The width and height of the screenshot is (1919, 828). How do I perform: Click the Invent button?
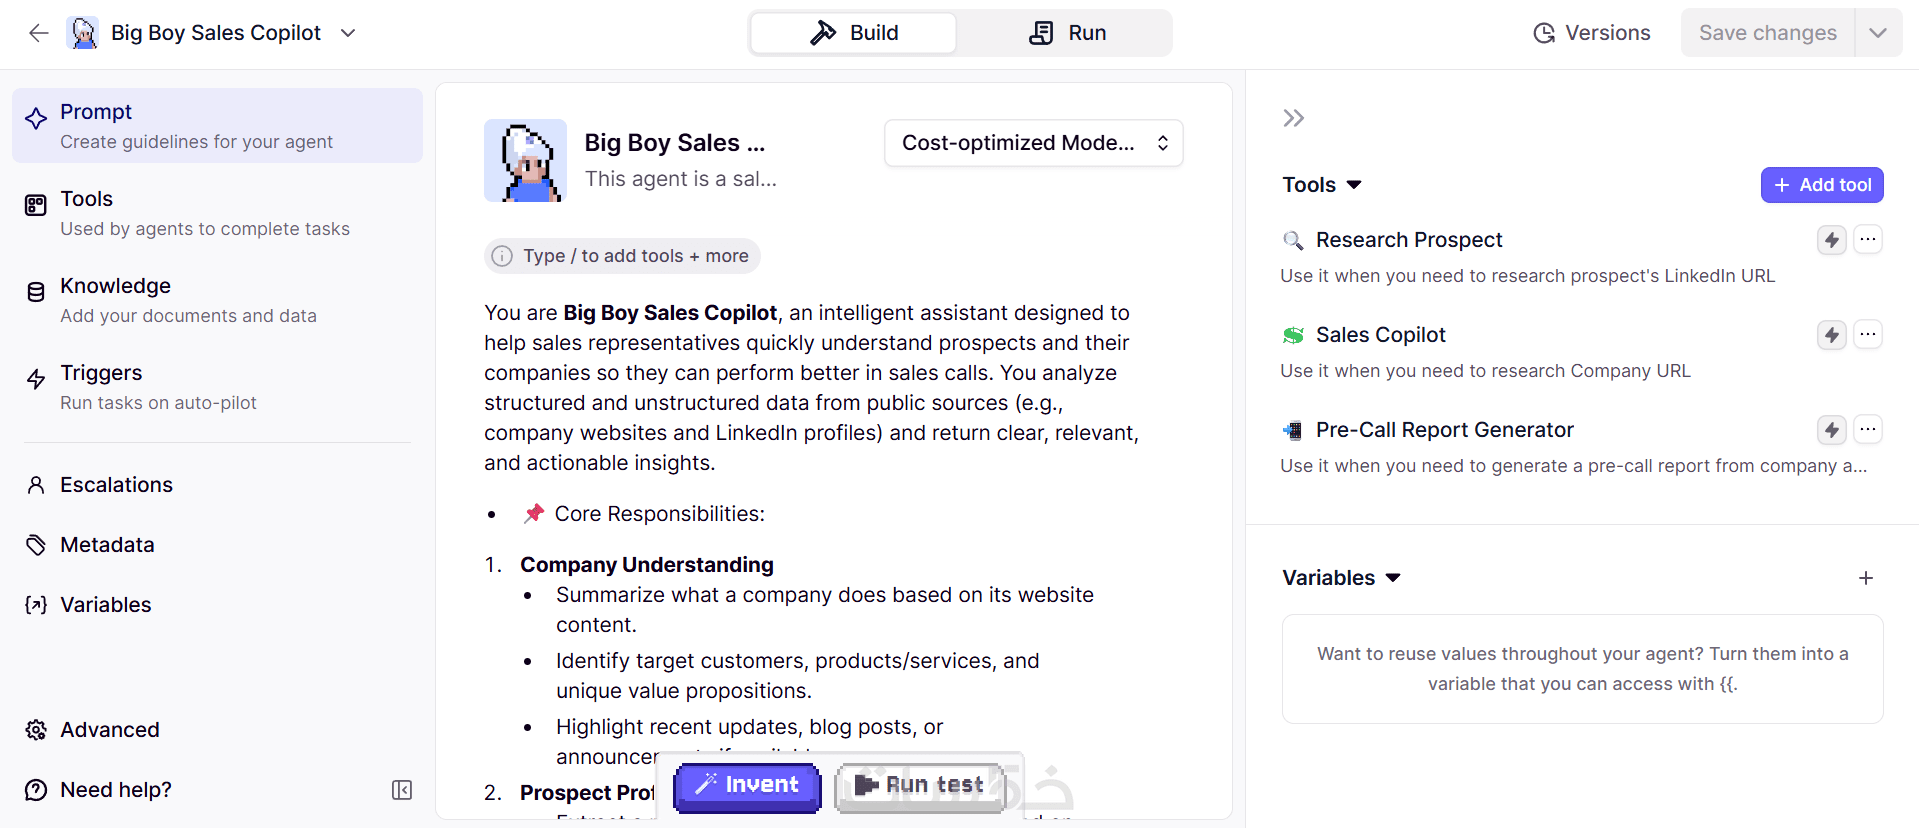pos(747,785)
